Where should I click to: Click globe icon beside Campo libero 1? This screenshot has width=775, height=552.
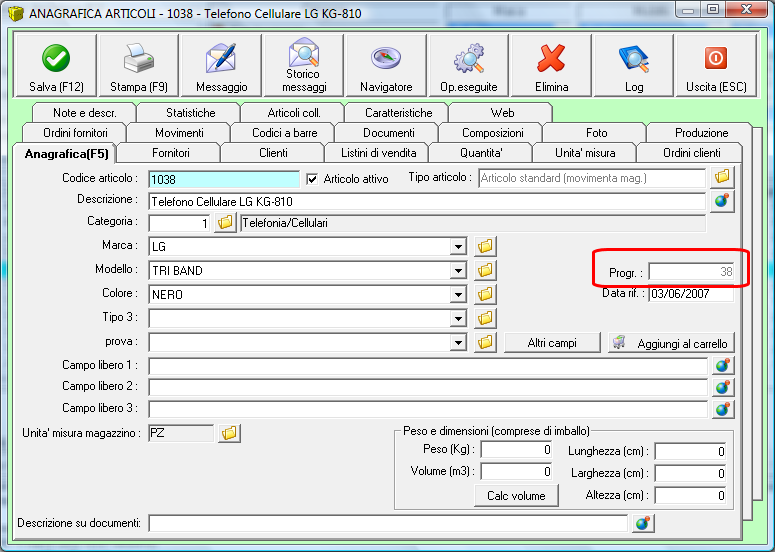(x=723, y=366)
